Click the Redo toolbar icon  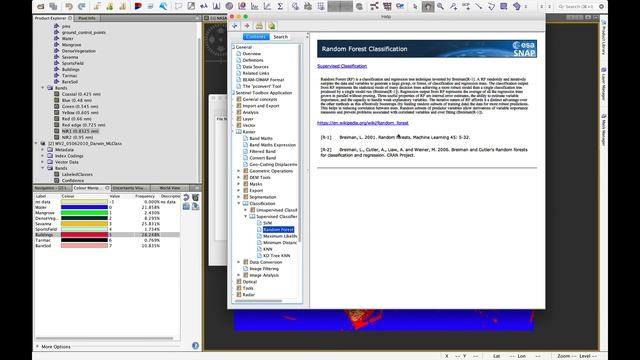click(82, 7)
